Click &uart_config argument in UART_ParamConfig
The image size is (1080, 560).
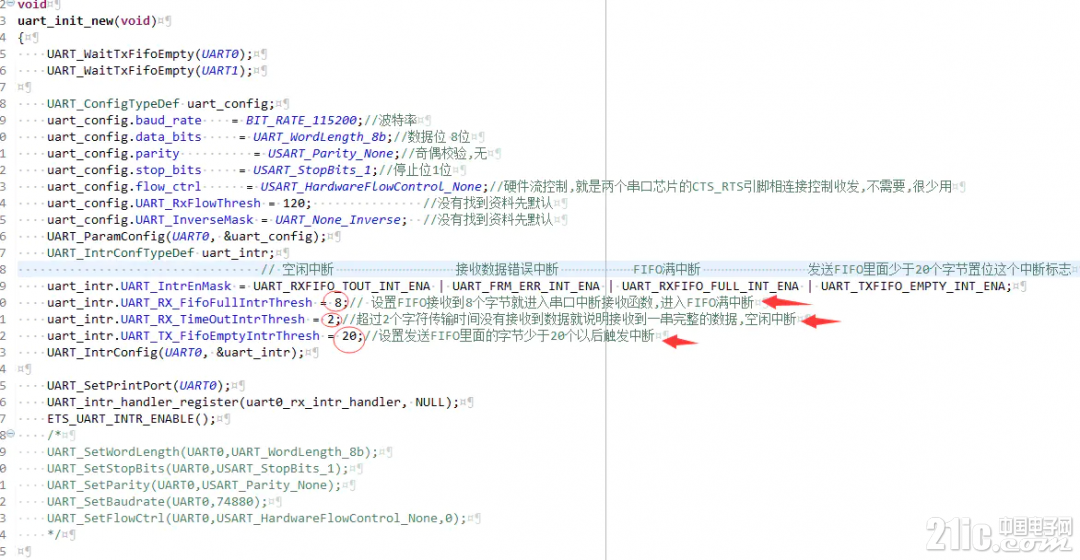click(268, 236)
